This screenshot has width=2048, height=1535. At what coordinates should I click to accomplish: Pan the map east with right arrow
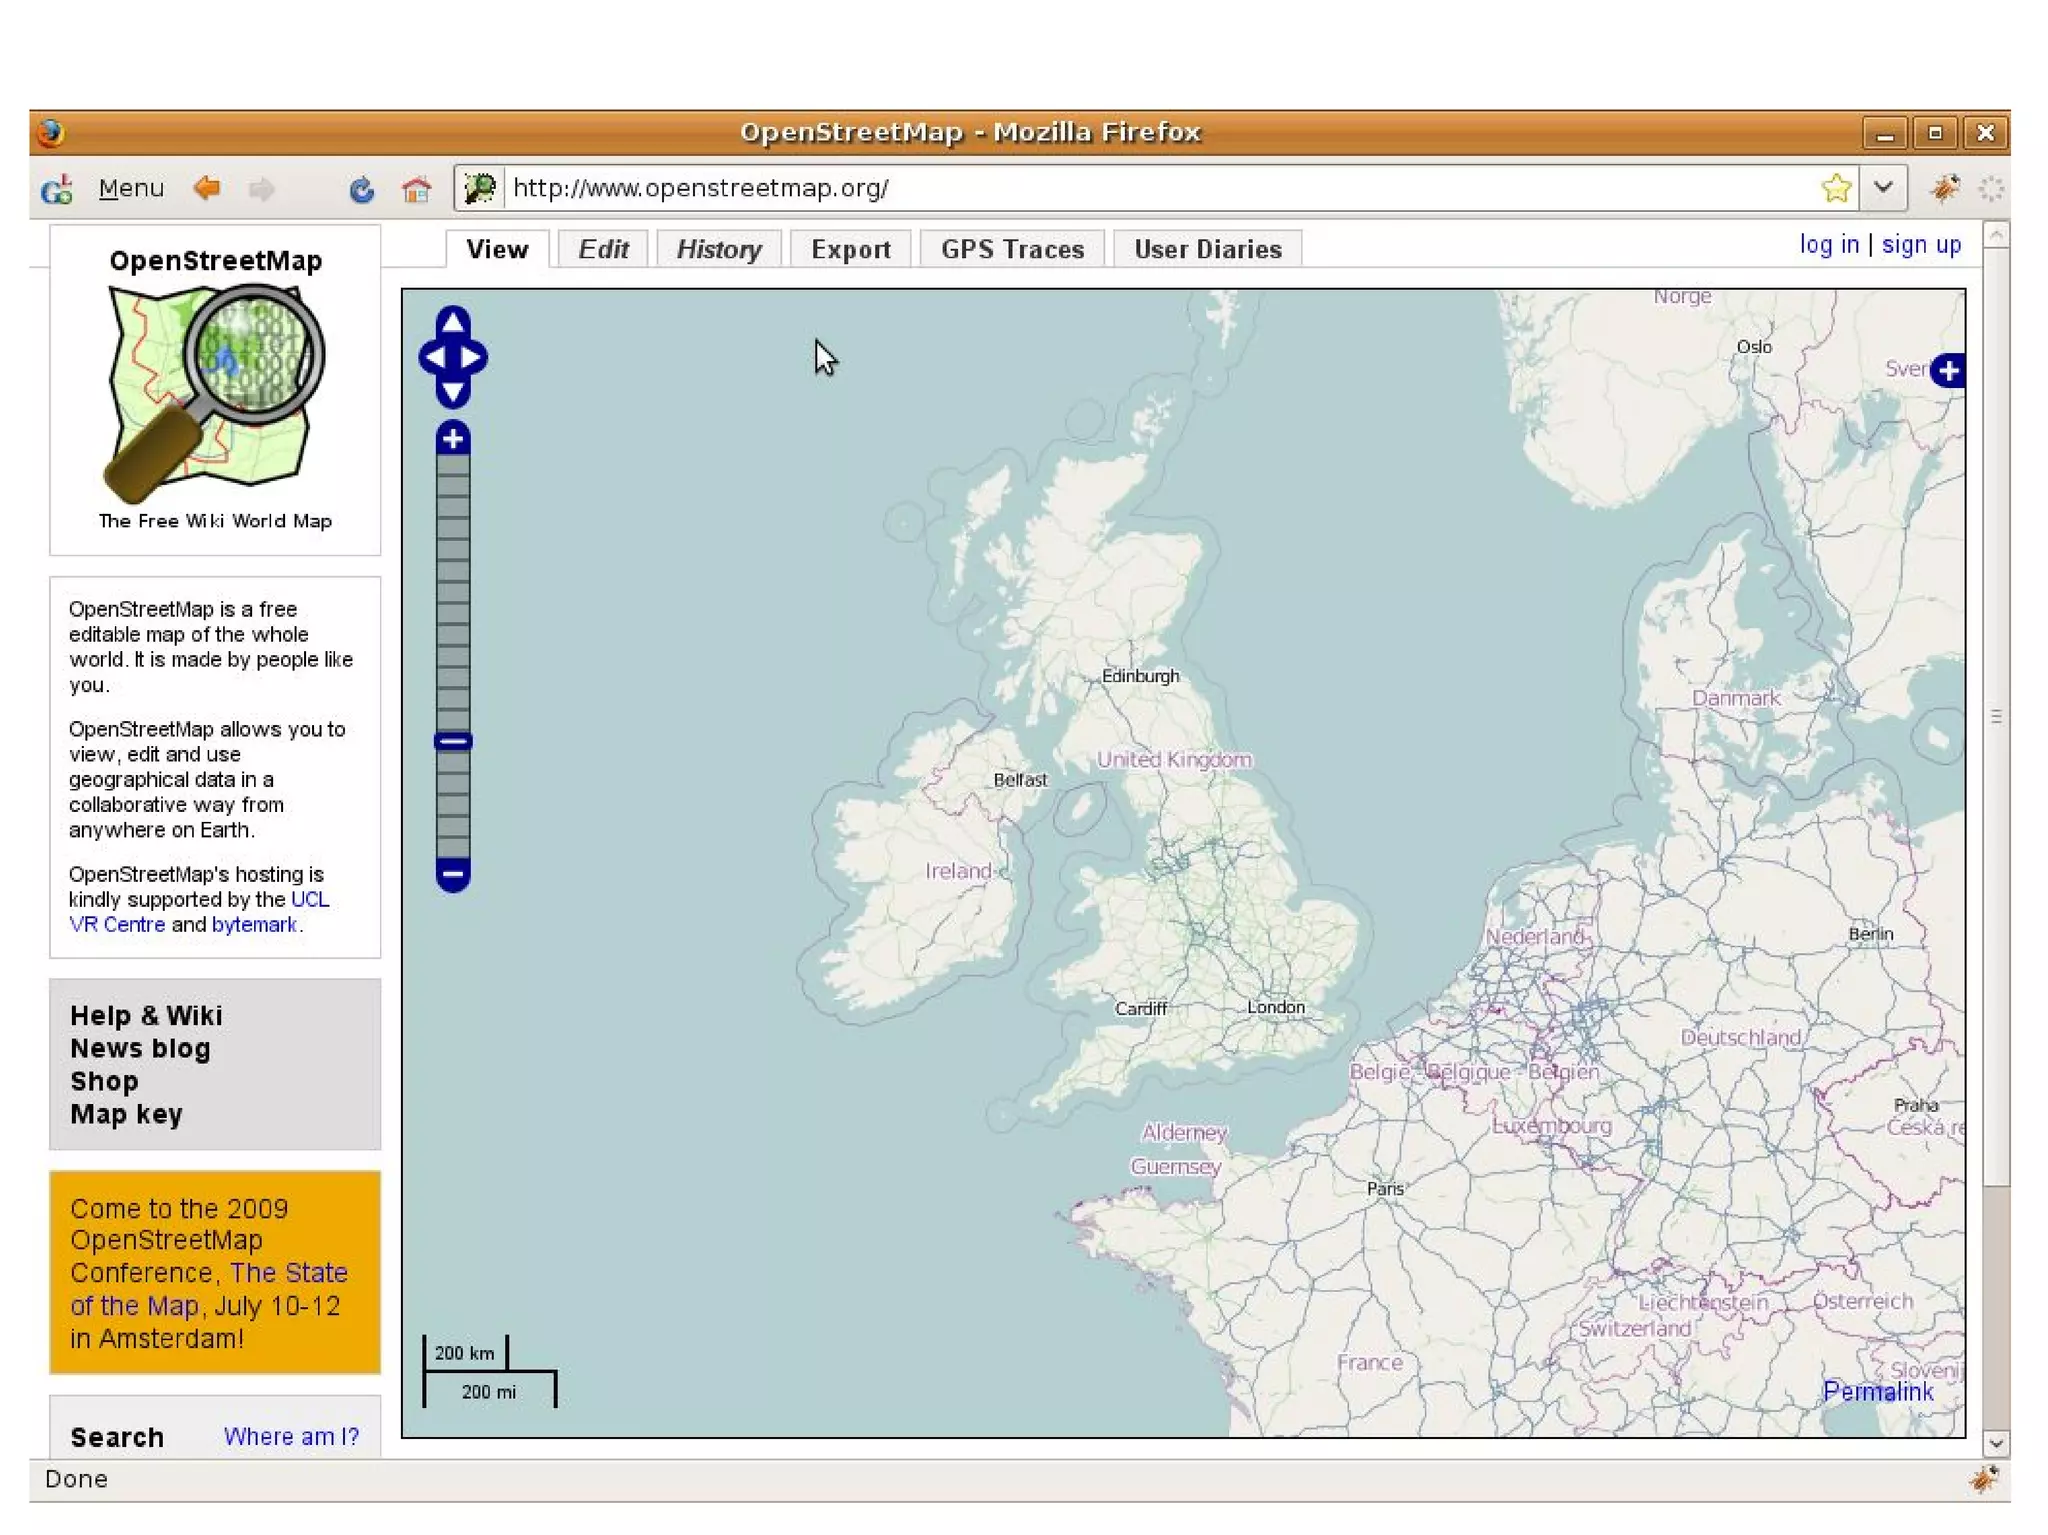pos(472,357)
